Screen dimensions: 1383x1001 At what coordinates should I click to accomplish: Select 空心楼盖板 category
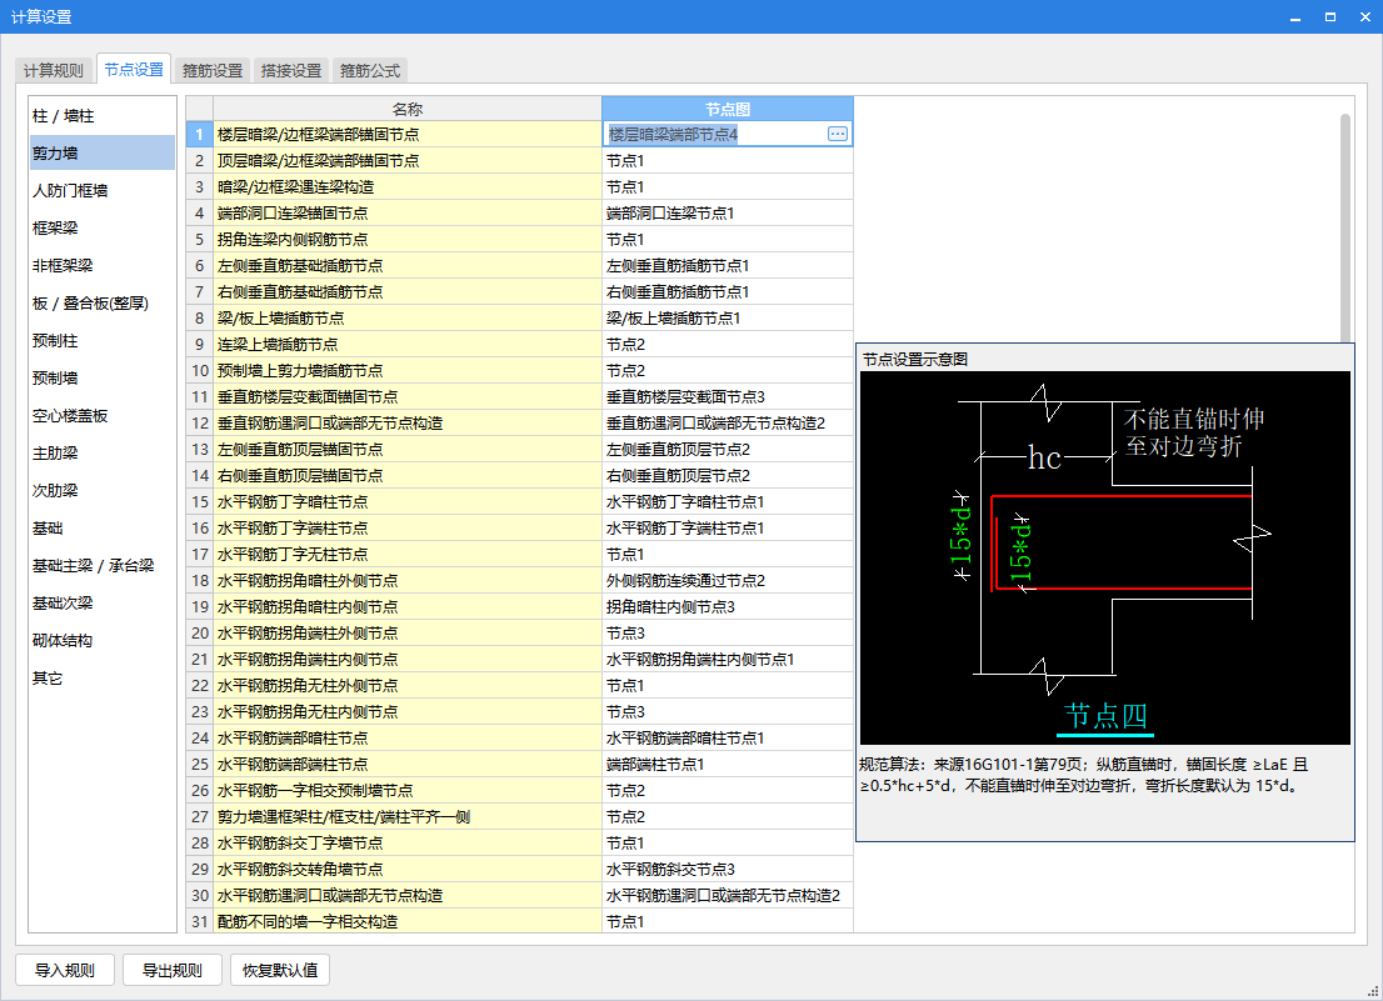click(102, 415)
